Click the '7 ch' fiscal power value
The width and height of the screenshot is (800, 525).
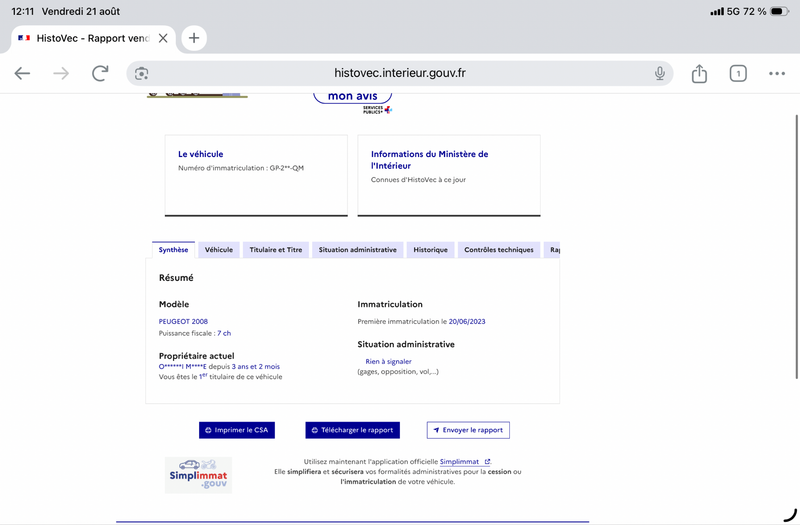pos(224,333)
